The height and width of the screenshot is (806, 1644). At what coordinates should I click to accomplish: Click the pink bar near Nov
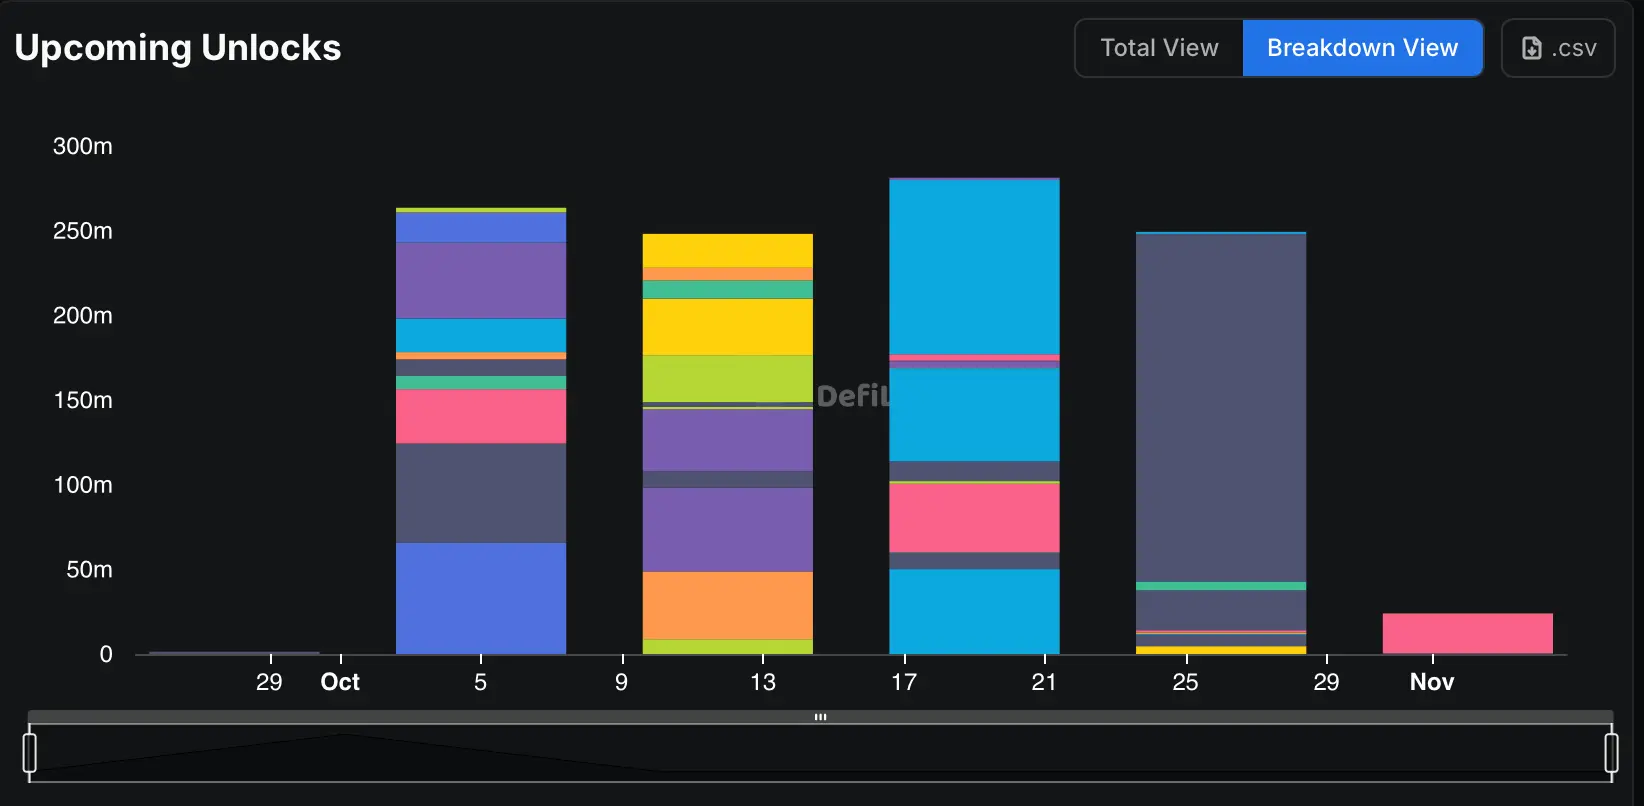1467,634
